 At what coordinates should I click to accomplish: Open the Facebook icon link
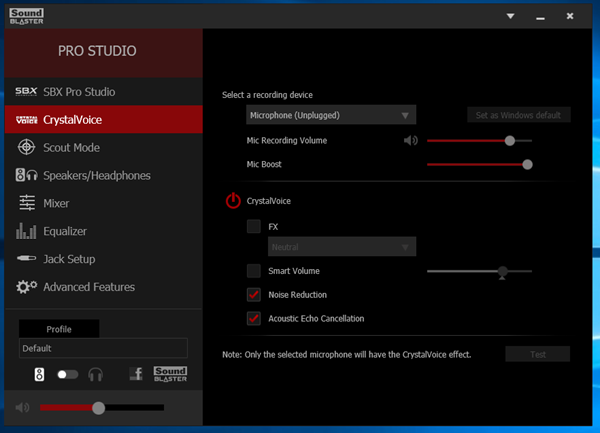pos(136,374)
